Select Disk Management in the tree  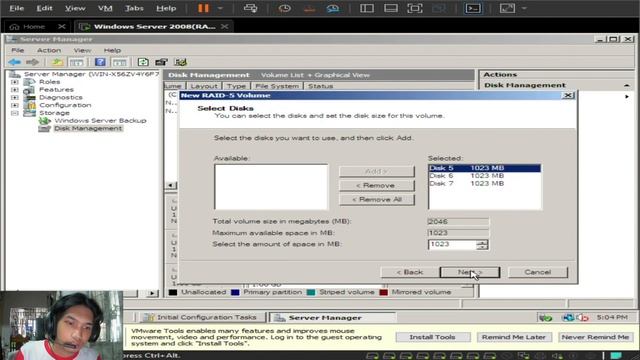pyautogui.click(x=88, y=128)
